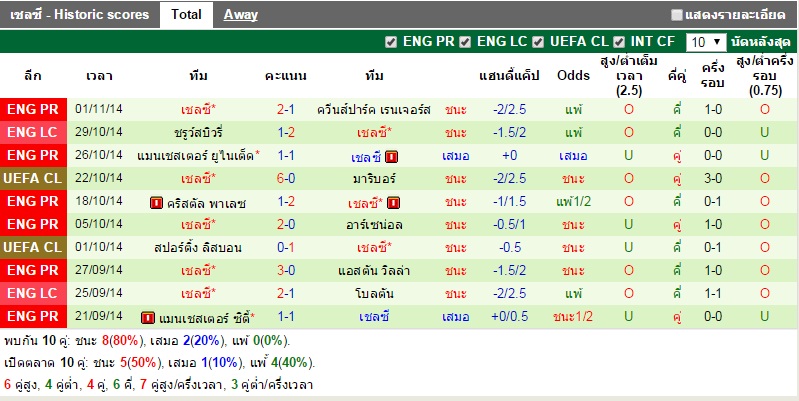Click the ENG PR badge on 01/11/14 row
This screenshot has width=799, height=401.
click(33, 109)
